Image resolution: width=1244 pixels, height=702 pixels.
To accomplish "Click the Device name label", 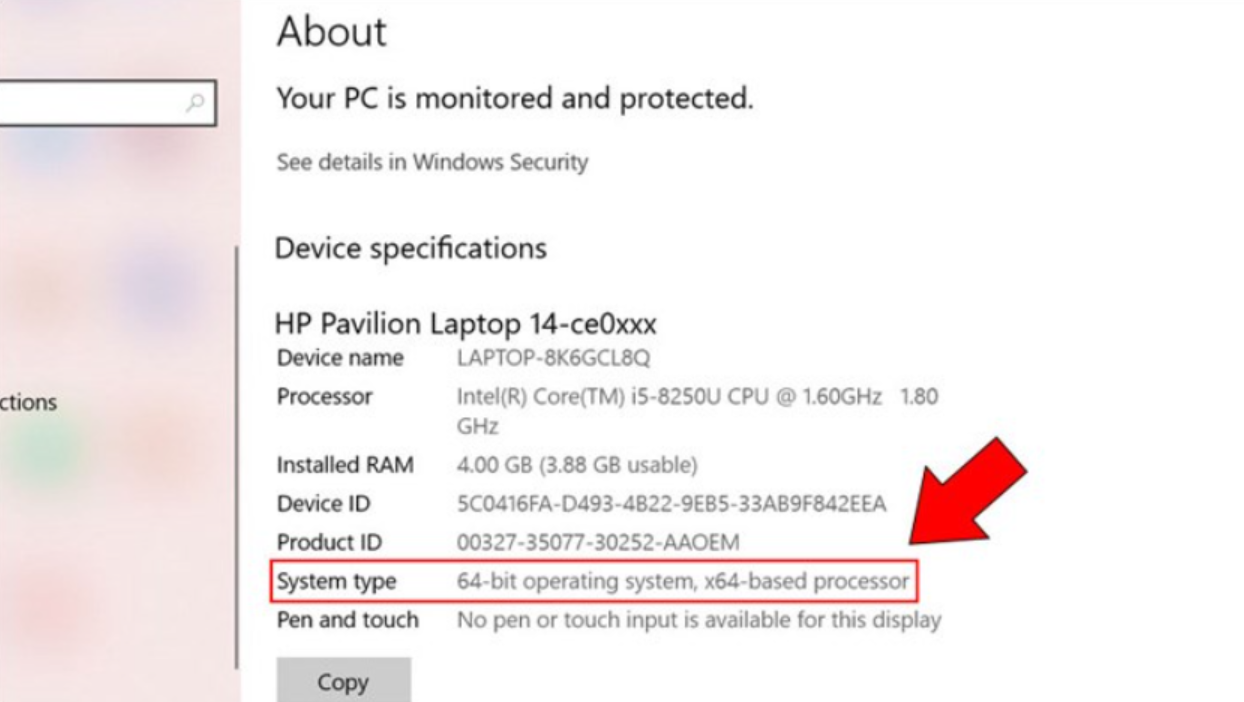I will (340, 358).
